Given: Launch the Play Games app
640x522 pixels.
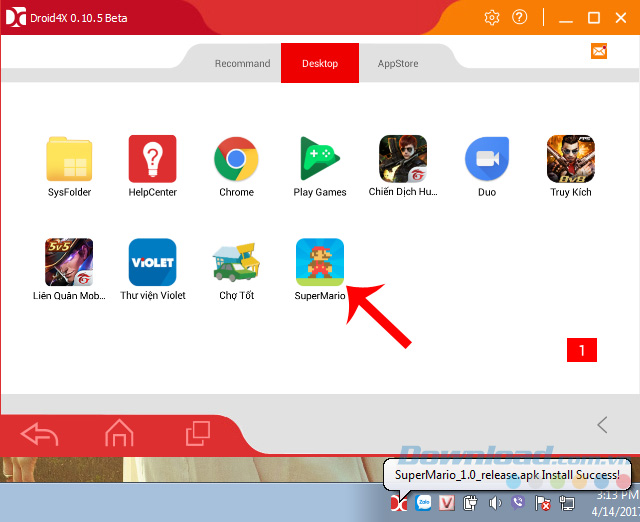Looking at the screenshot, I should tap(320, 159).
